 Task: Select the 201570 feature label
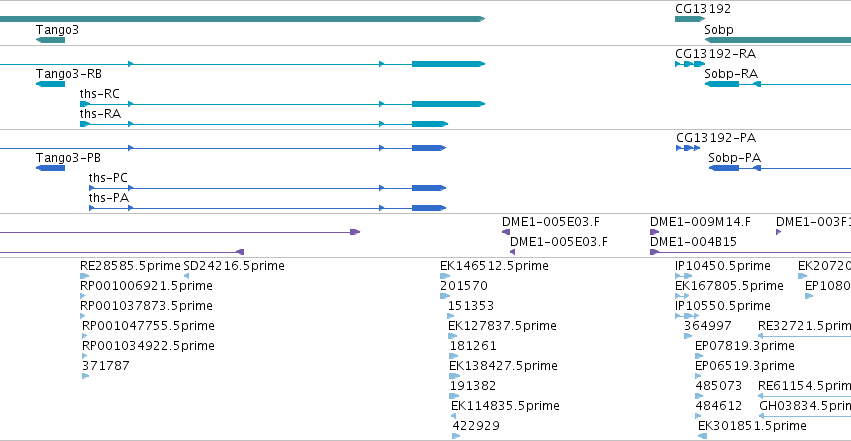pos(464,286)
